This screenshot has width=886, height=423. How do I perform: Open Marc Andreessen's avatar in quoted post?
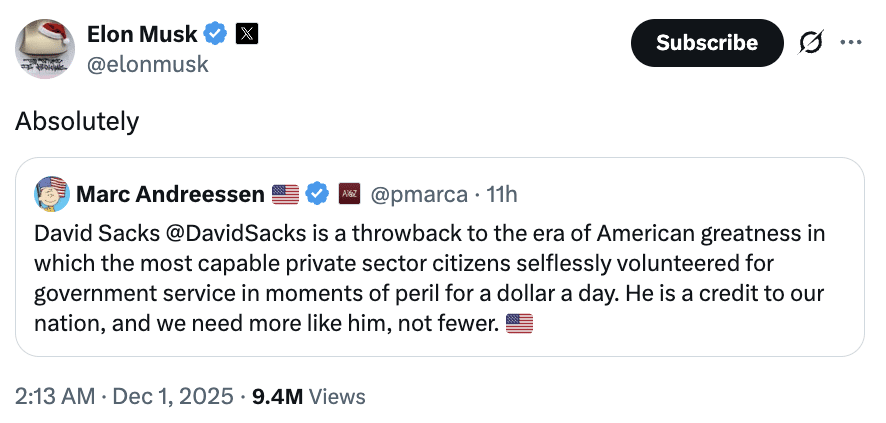[x=51, y=192]
